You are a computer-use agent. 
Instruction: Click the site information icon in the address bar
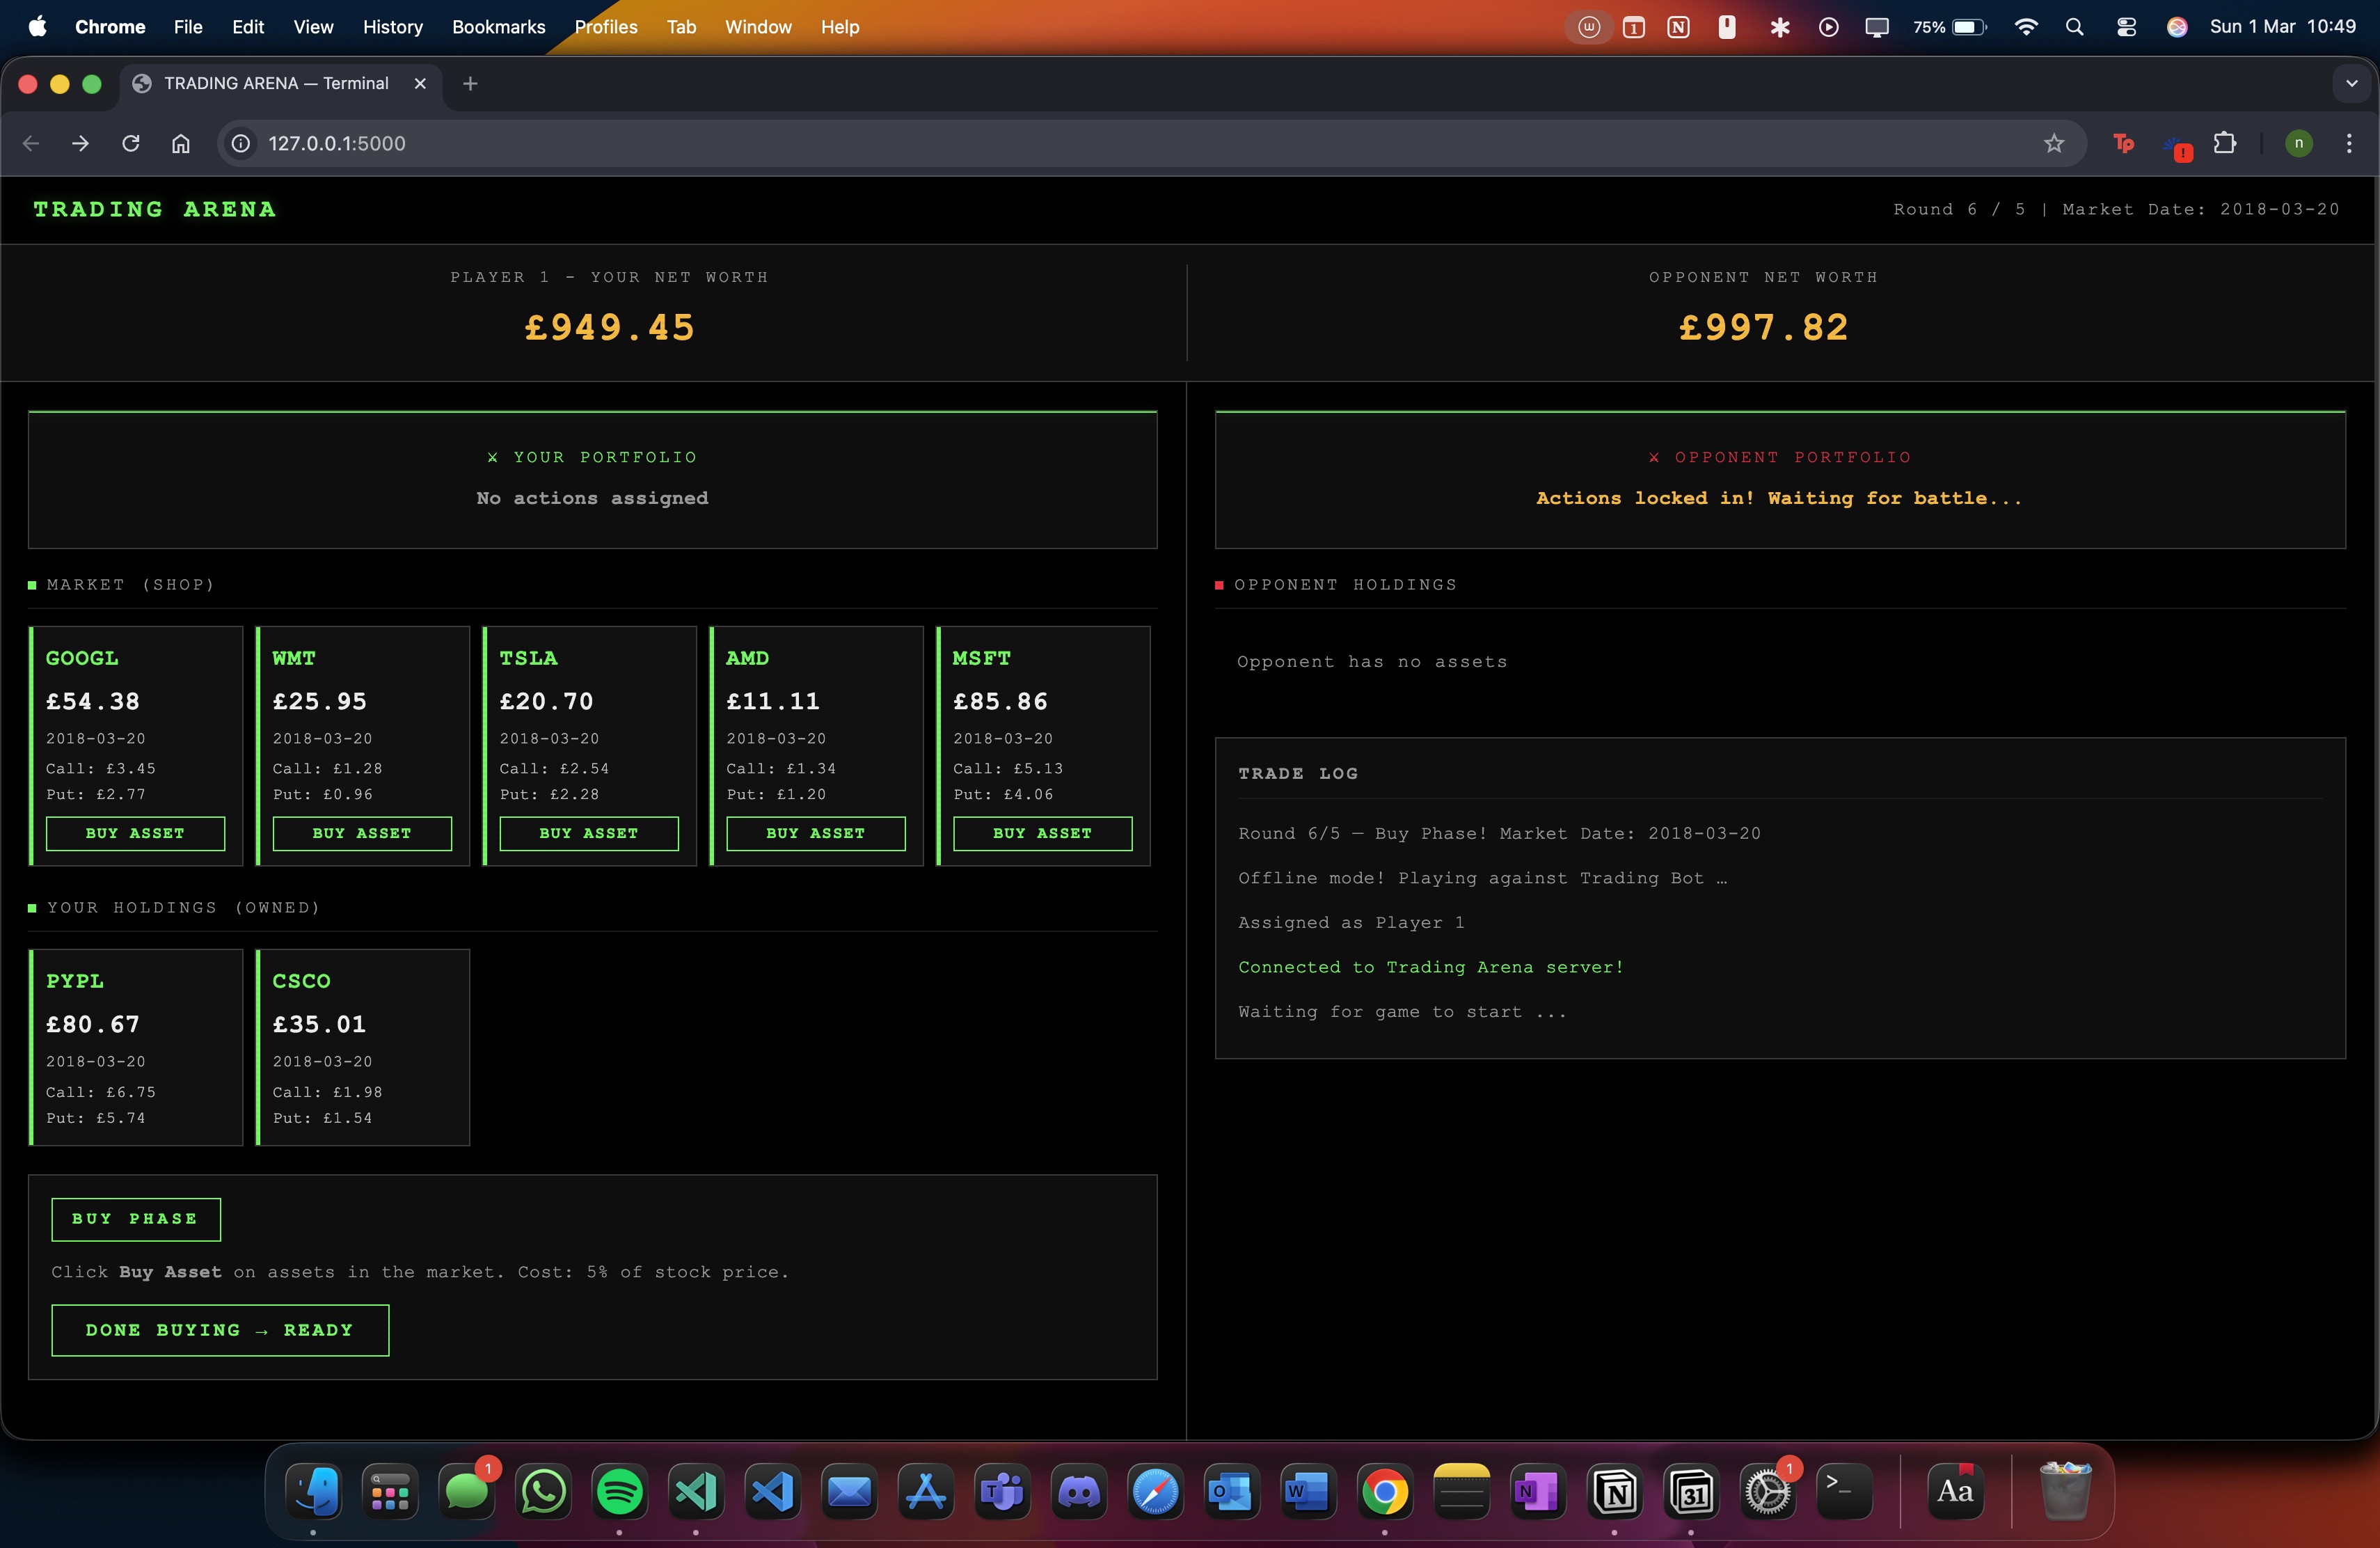click(x=241, y=143)
